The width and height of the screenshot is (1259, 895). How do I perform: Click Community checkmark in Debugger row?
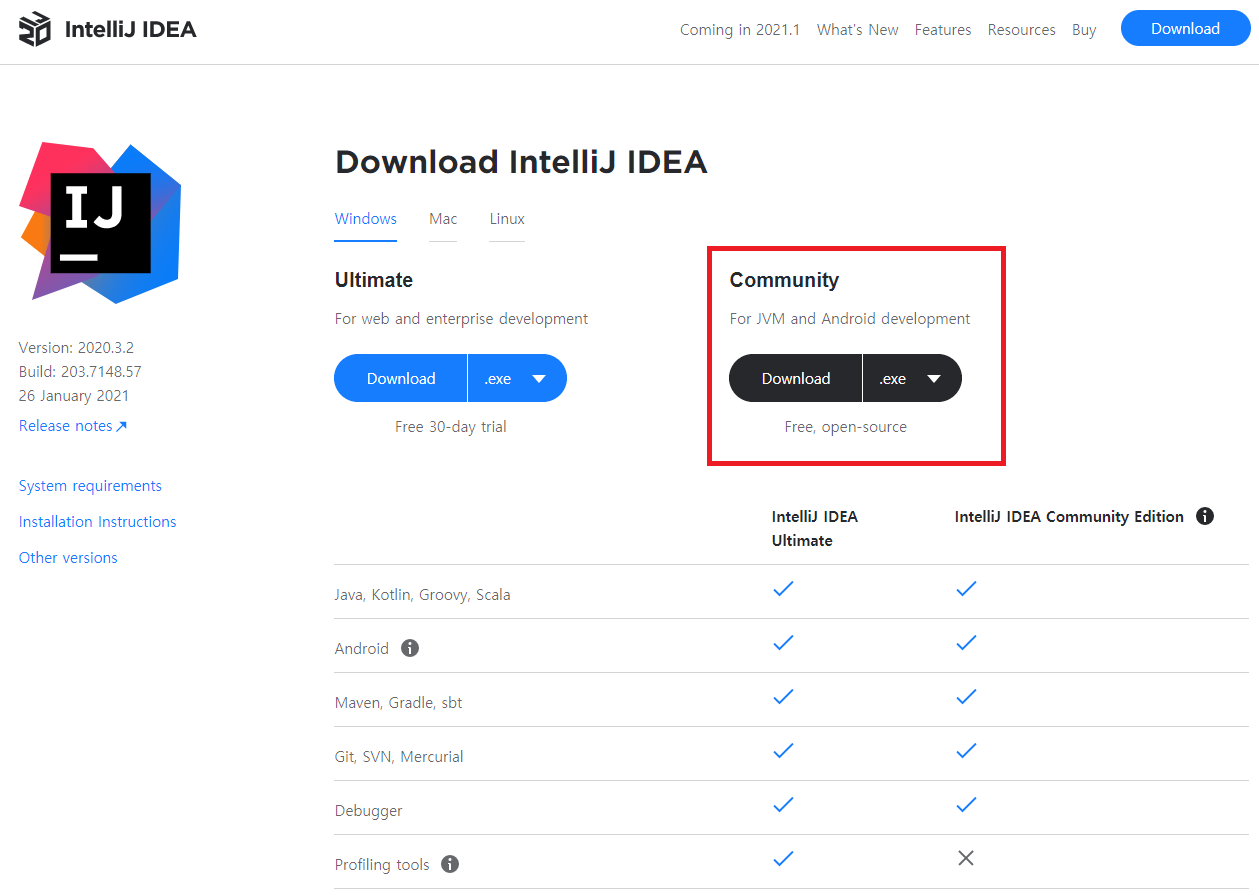pyautogui.click(x=966, y=805)
